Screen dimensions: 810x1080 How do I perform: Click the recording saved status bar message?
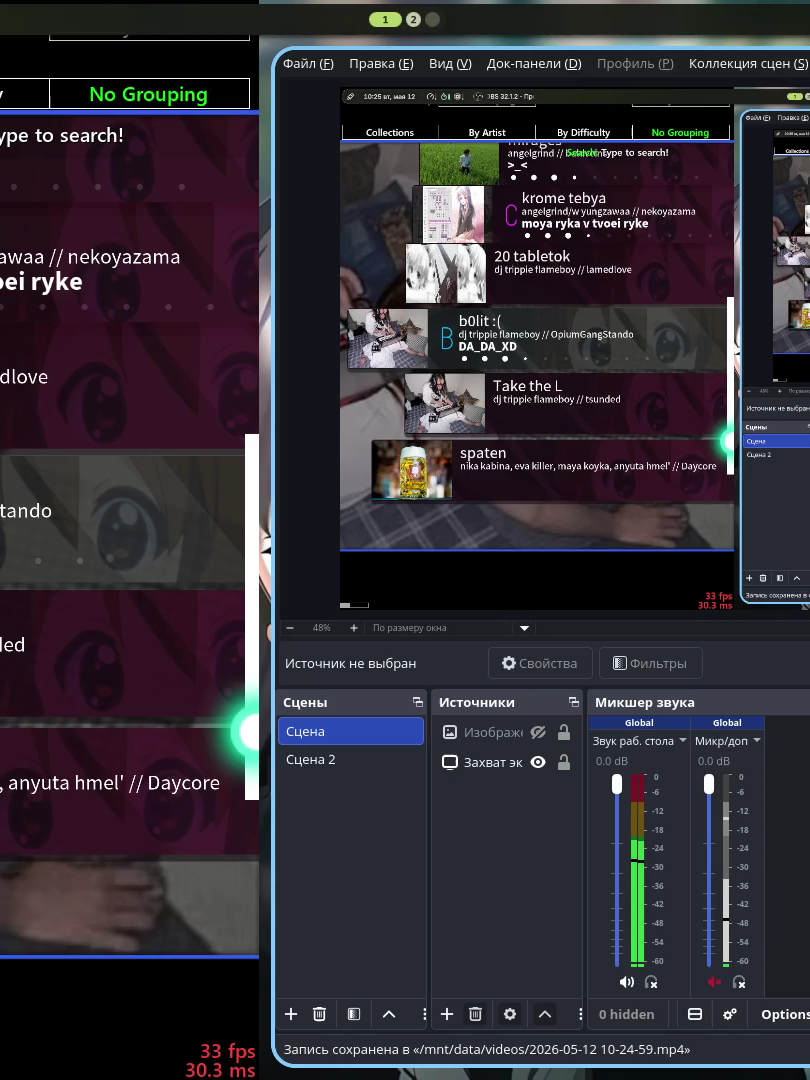click(486, 1049)
